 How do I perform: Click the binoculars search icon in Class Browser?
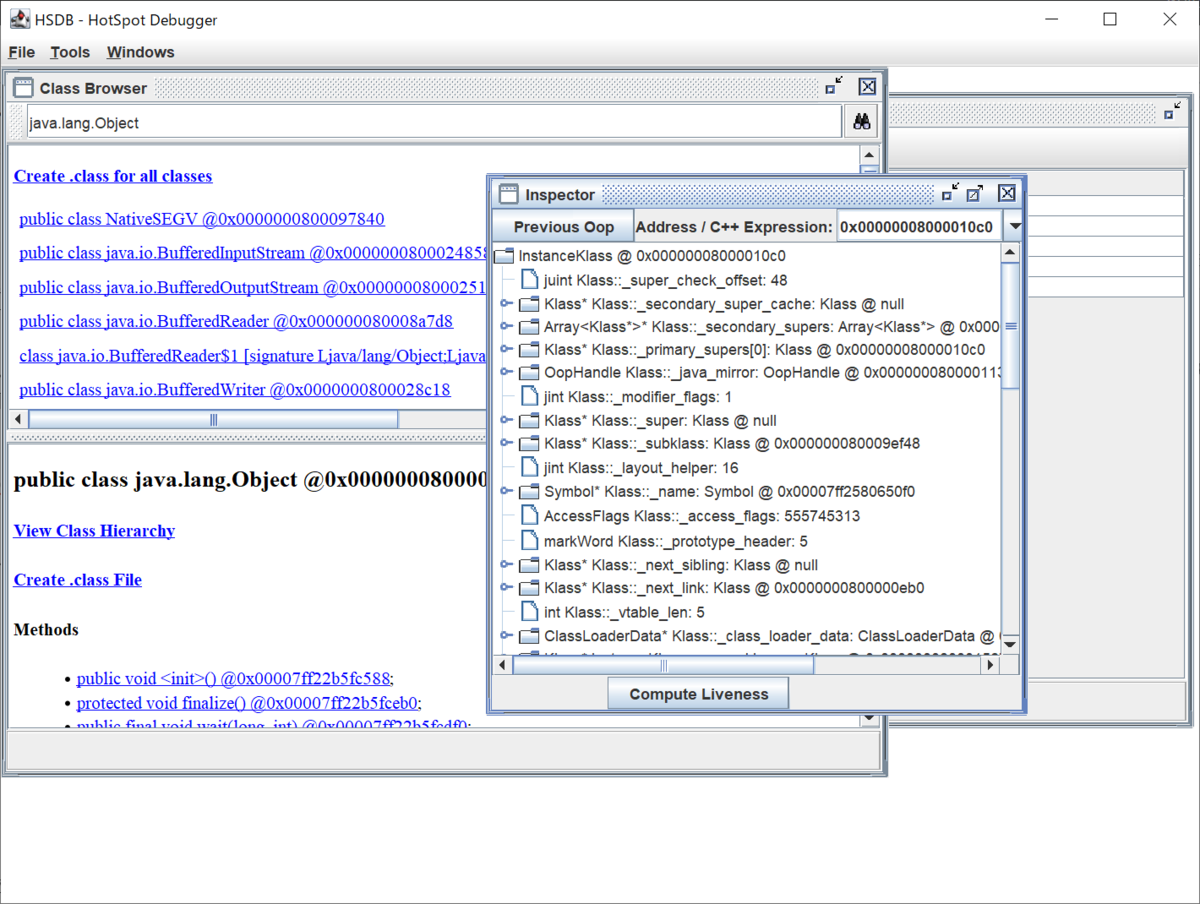(862, 122)
